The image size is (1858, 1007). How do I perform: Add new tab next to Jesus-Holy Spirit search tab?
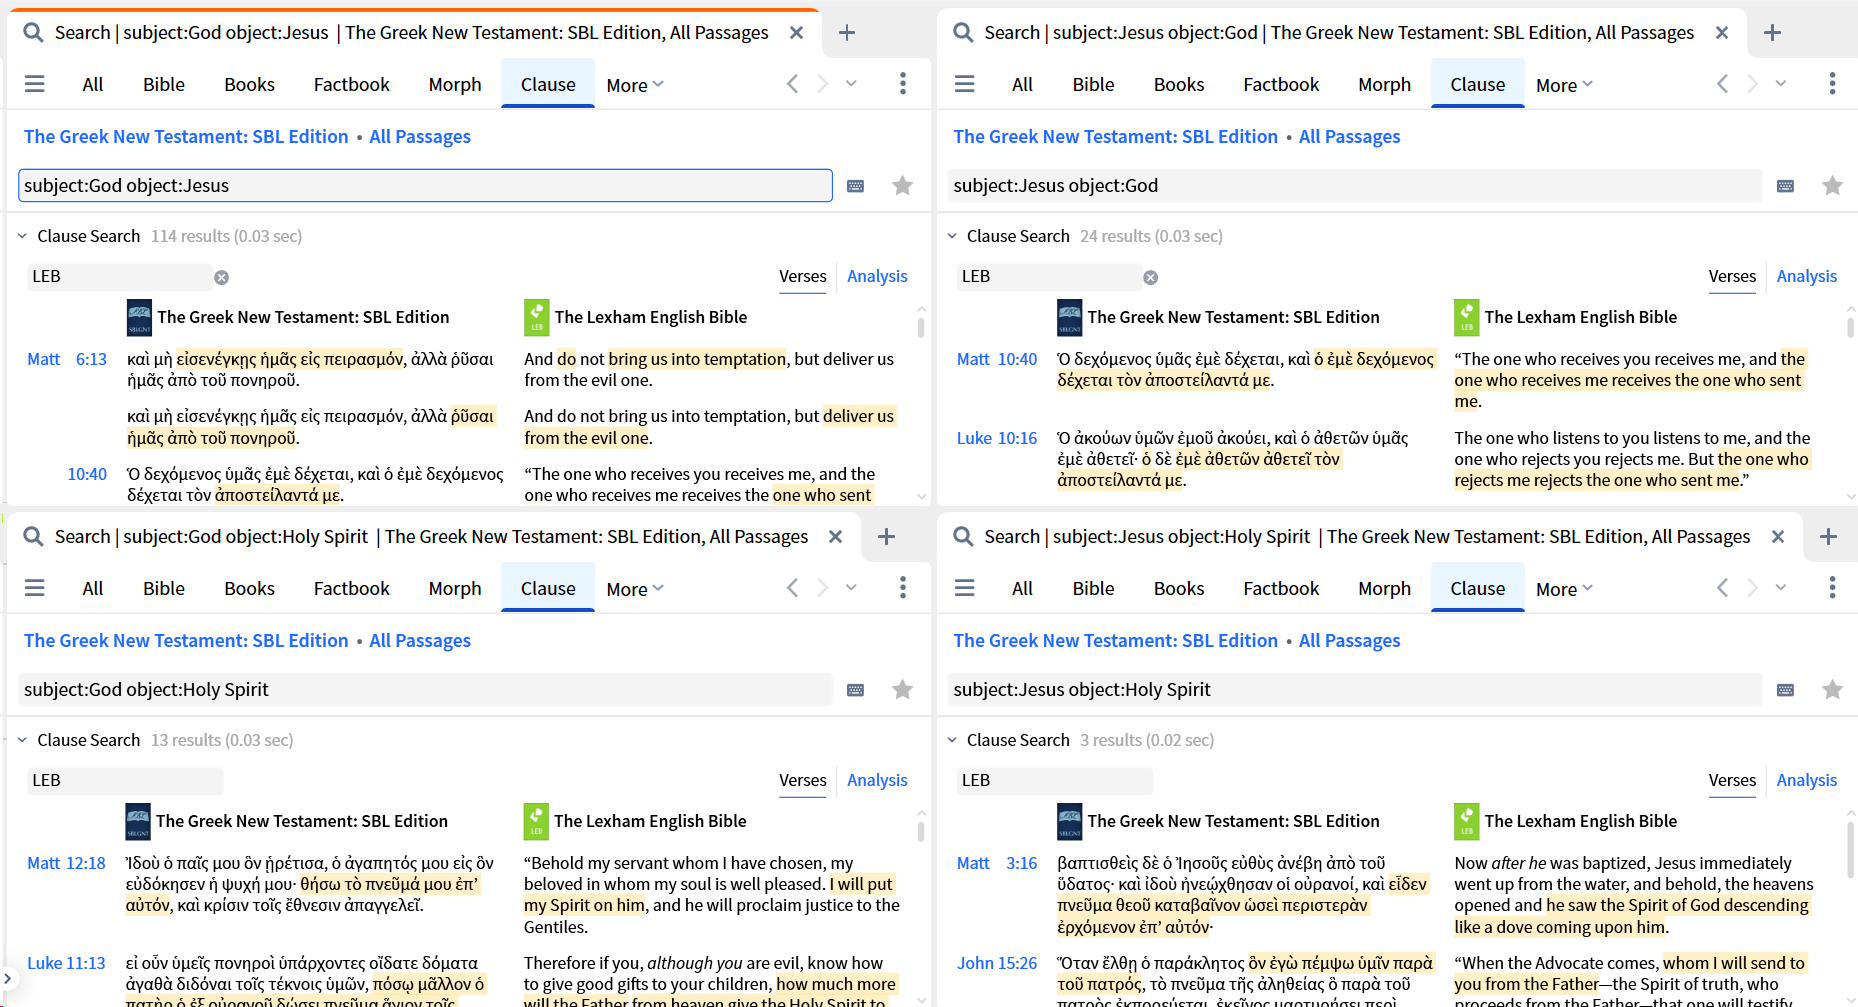click(1829, 537)
